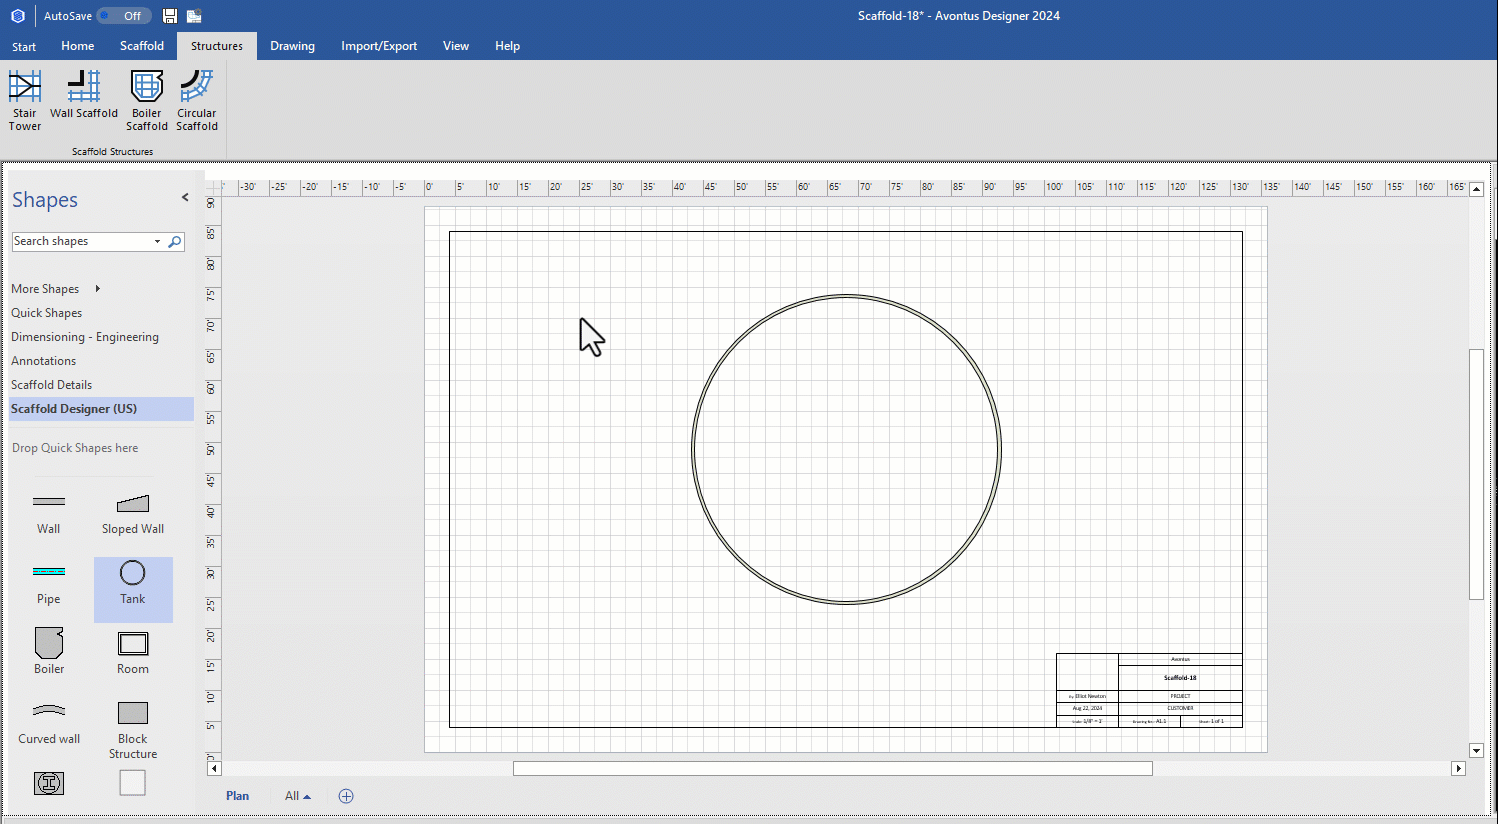
Task: Select the Pipe shape
Action: tap(49, 574)
